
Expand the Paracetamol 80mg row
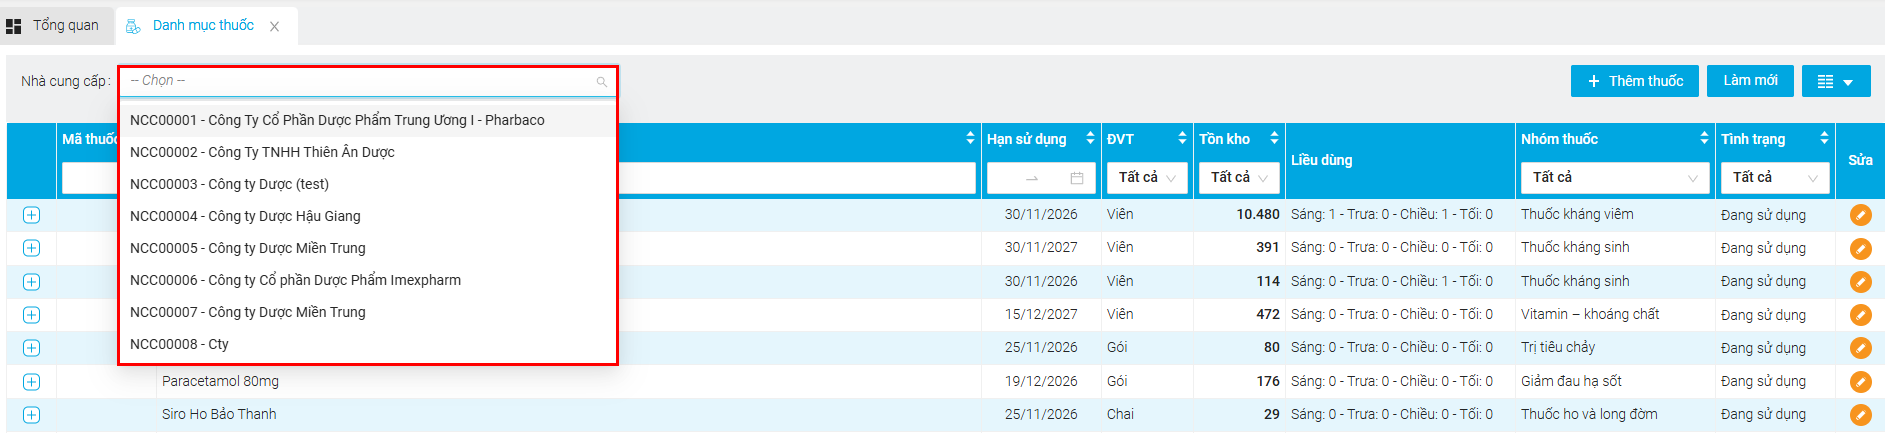[x=31, y=382]
